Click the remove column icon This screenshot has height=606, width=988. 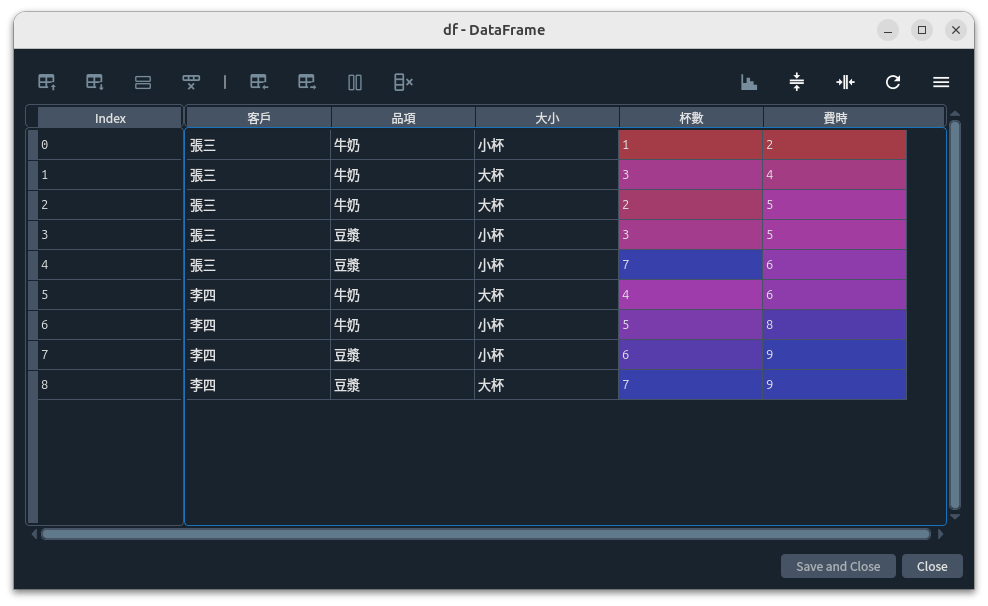[x=403, y=82]
